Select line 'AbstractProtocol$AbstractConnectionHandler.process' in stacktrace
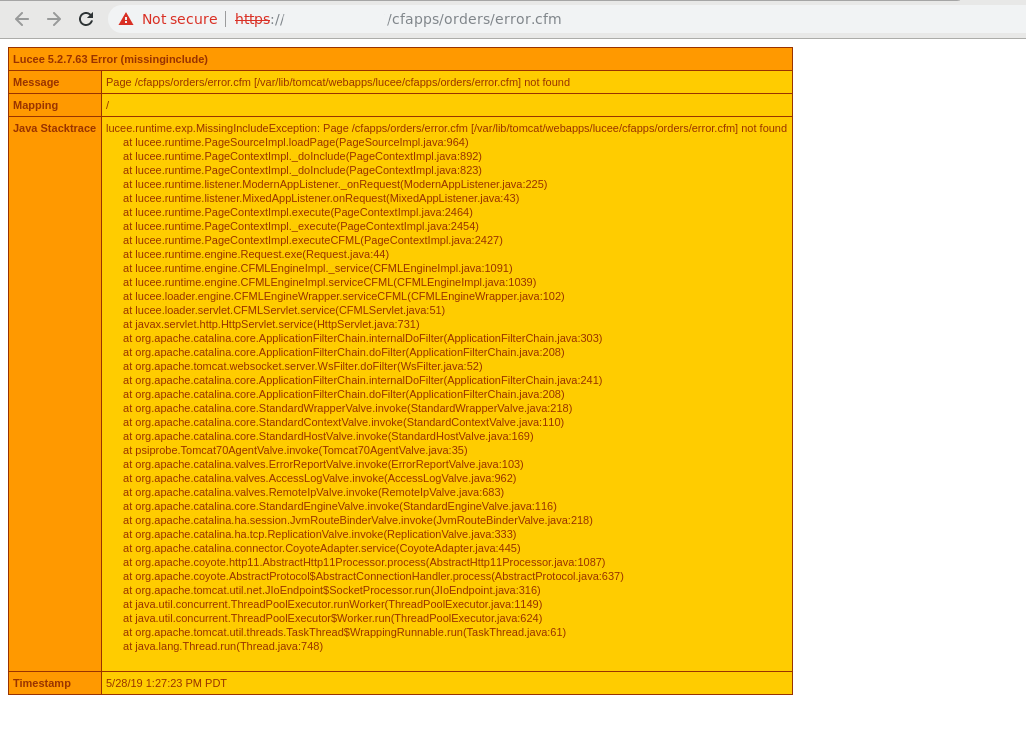The height and width of the screenshot is (742, 1026). 374,576
